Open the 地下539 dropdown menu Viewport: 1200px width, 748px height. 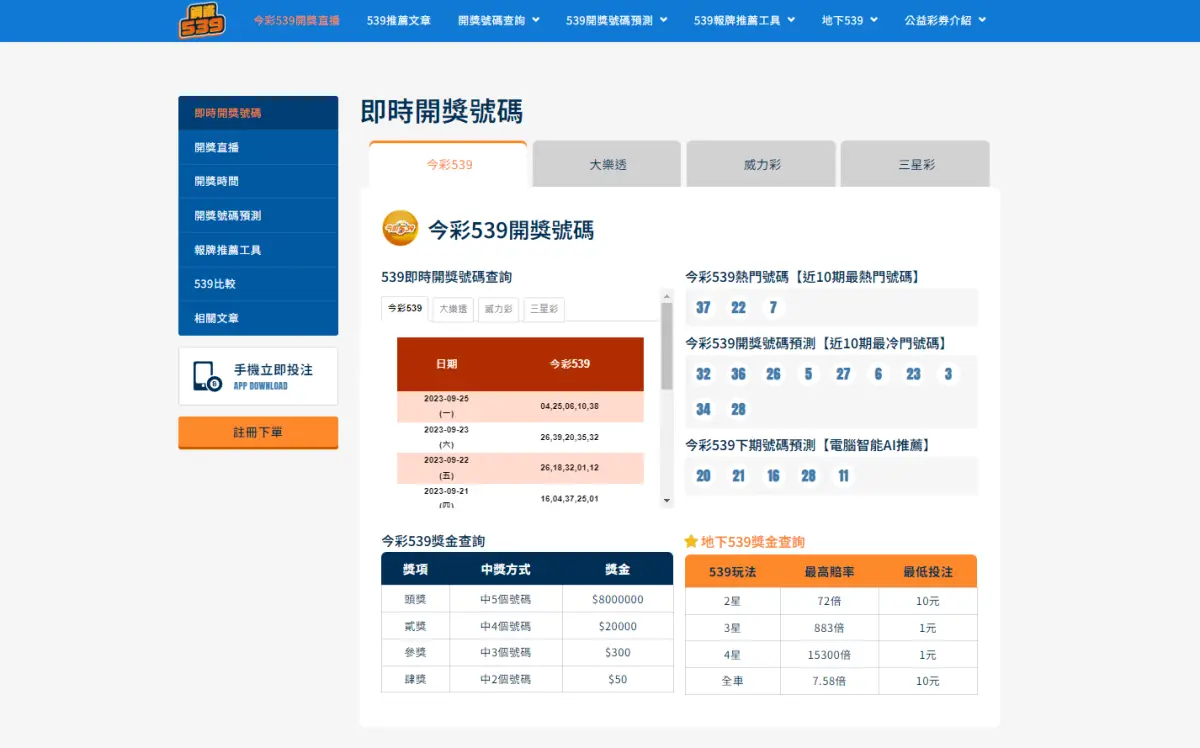(849, 20)
